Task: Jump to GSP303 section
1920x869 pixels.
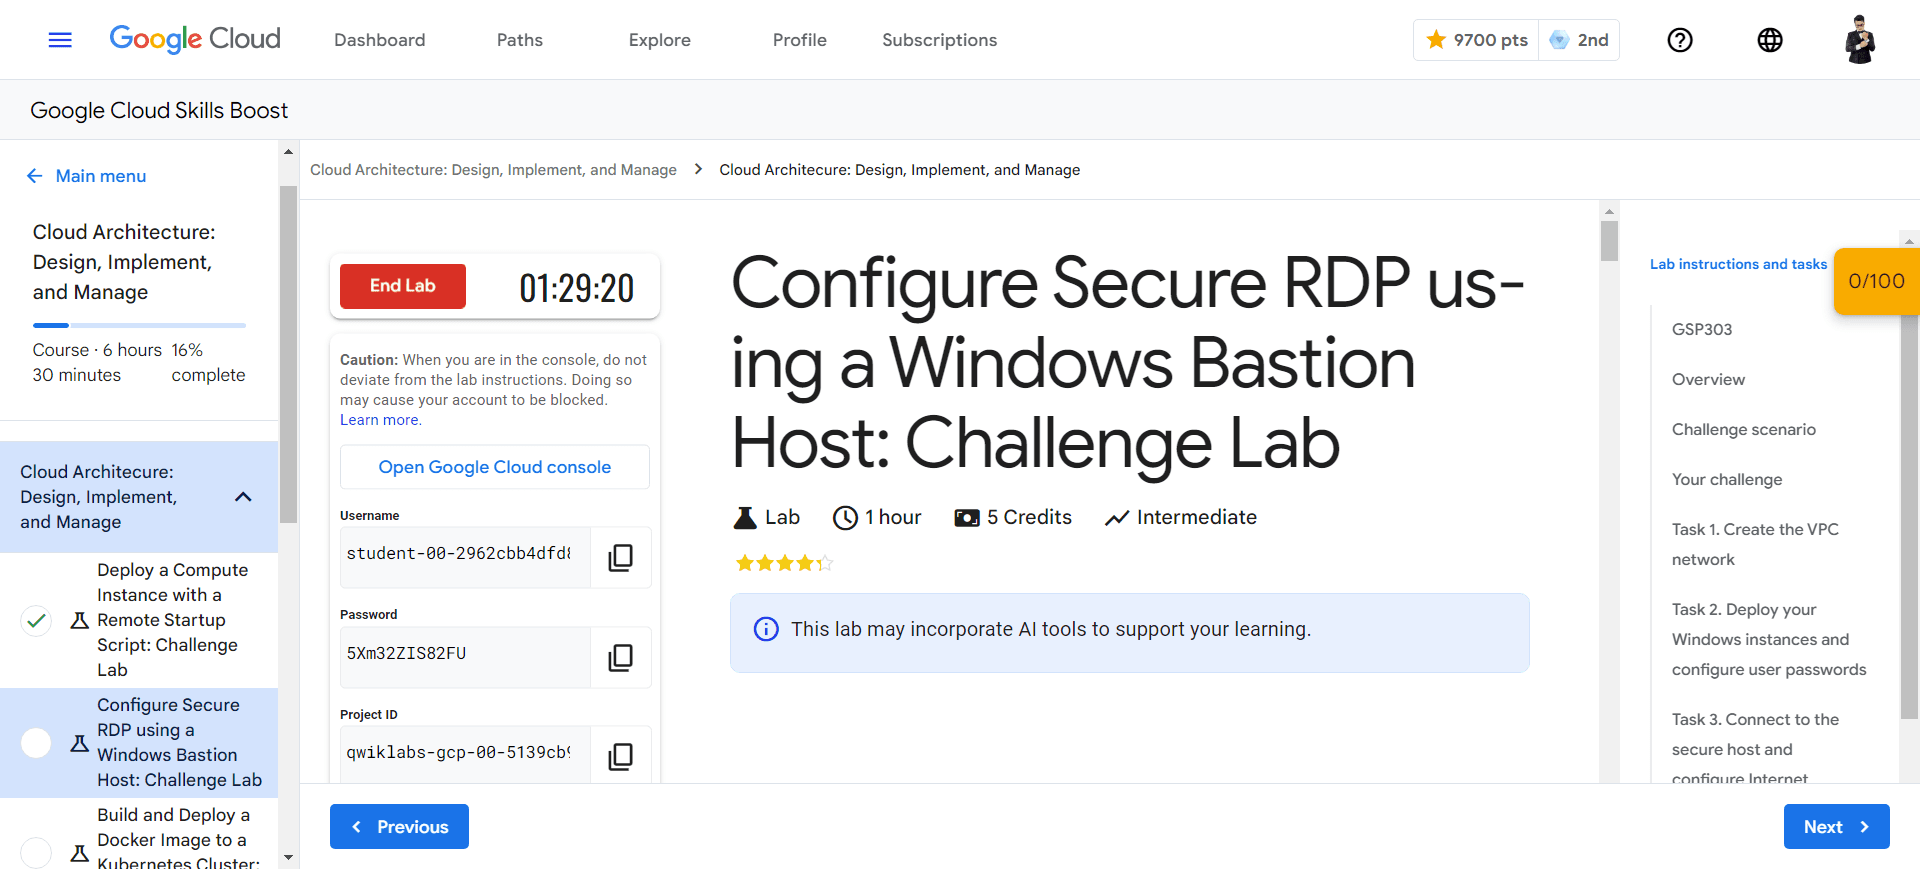Action: pyautogui.click(x=1702, y=329)
